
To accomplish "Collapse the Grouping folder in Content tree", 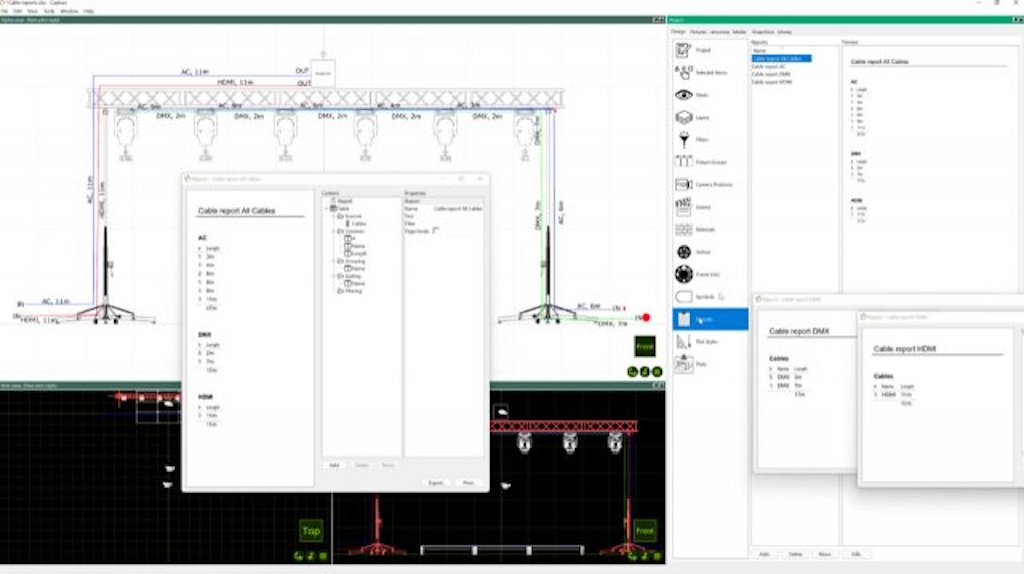I will pyautogui.click(x=334, y=260).
